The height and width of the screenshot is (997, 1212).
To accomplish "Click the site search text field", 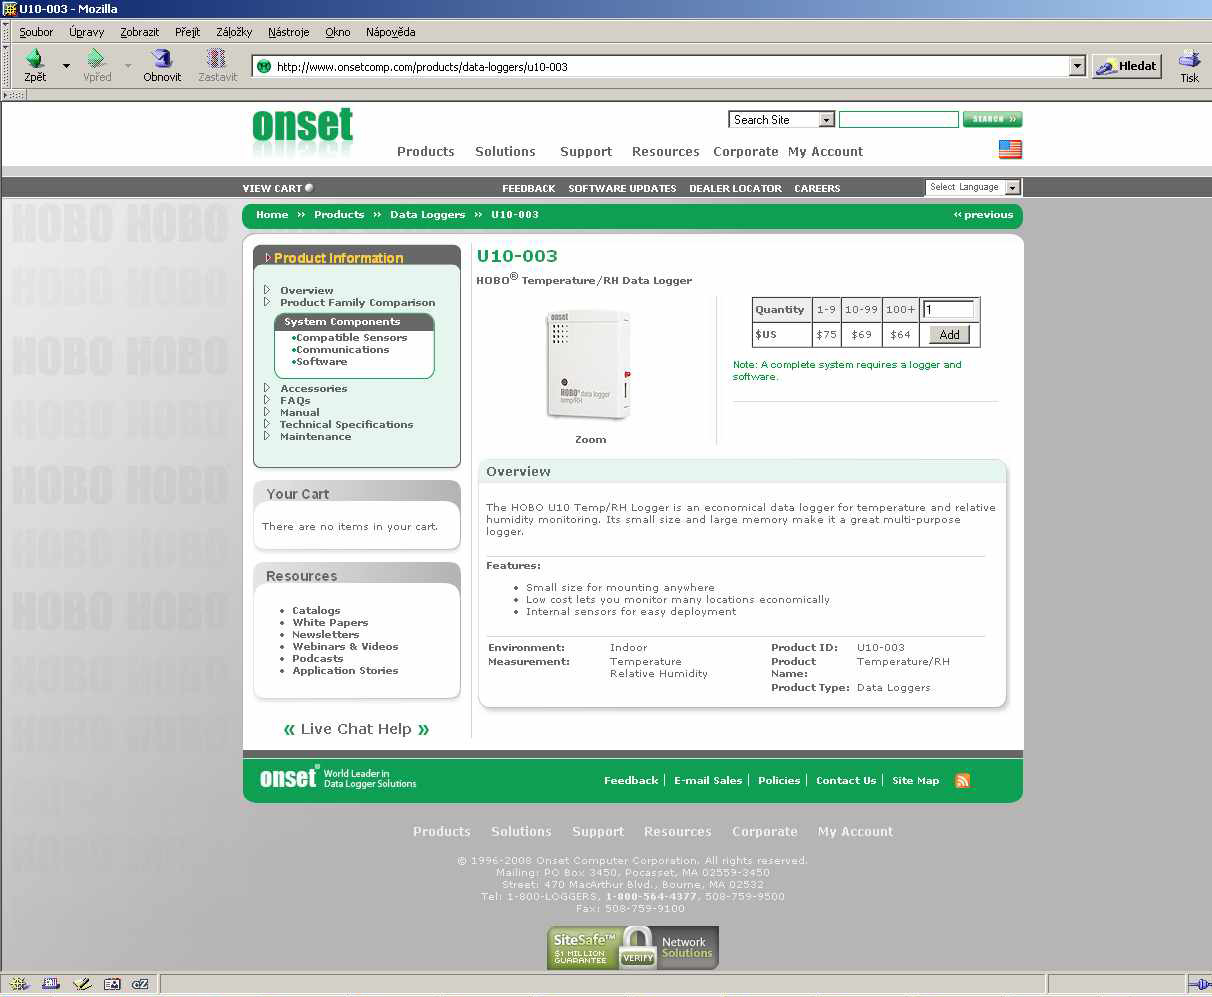I will [x=898, y=120].
